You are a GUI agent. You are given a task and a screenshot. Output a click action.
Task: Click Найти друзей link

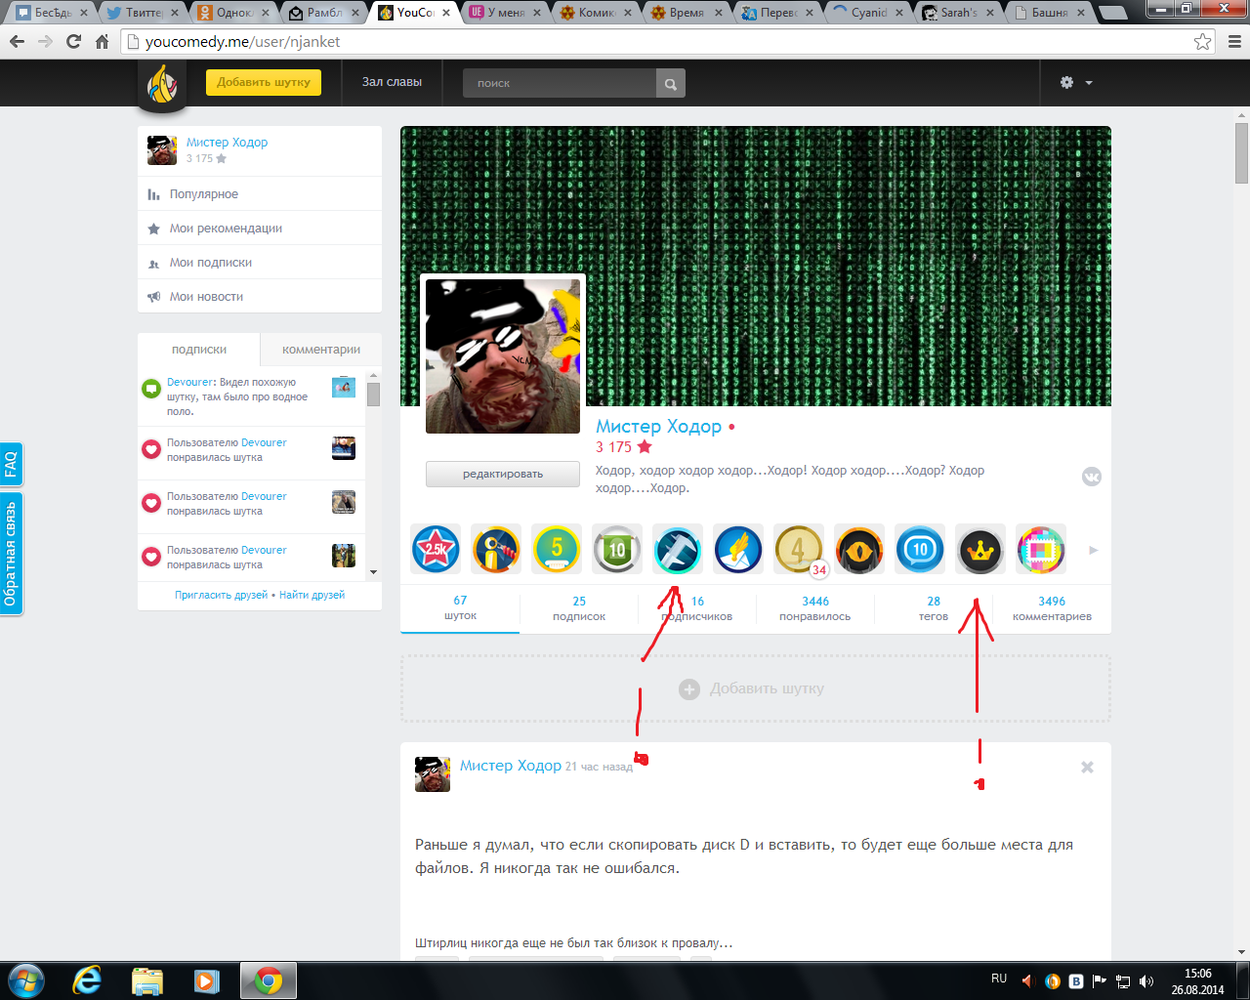(312, 595)
